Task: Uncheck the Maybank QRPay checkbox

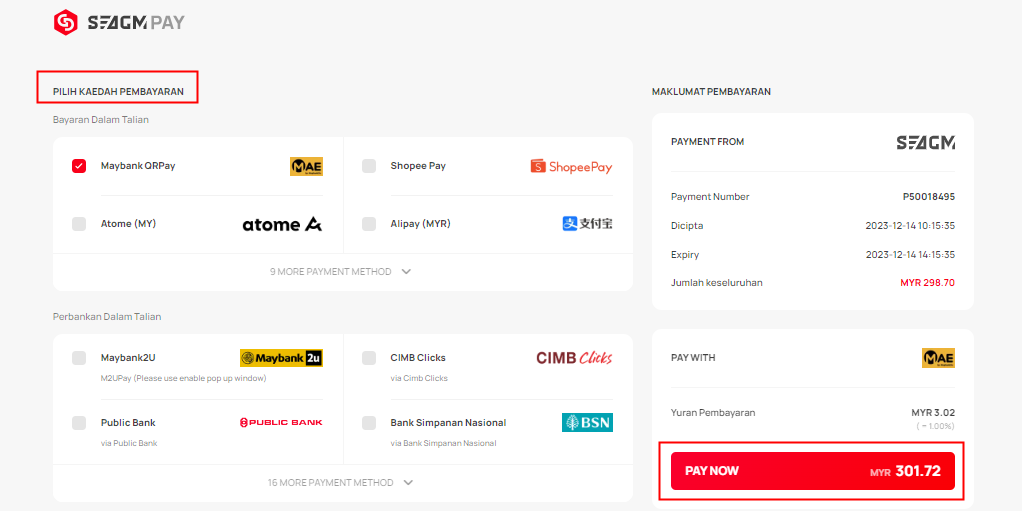Action: point(79,166)
